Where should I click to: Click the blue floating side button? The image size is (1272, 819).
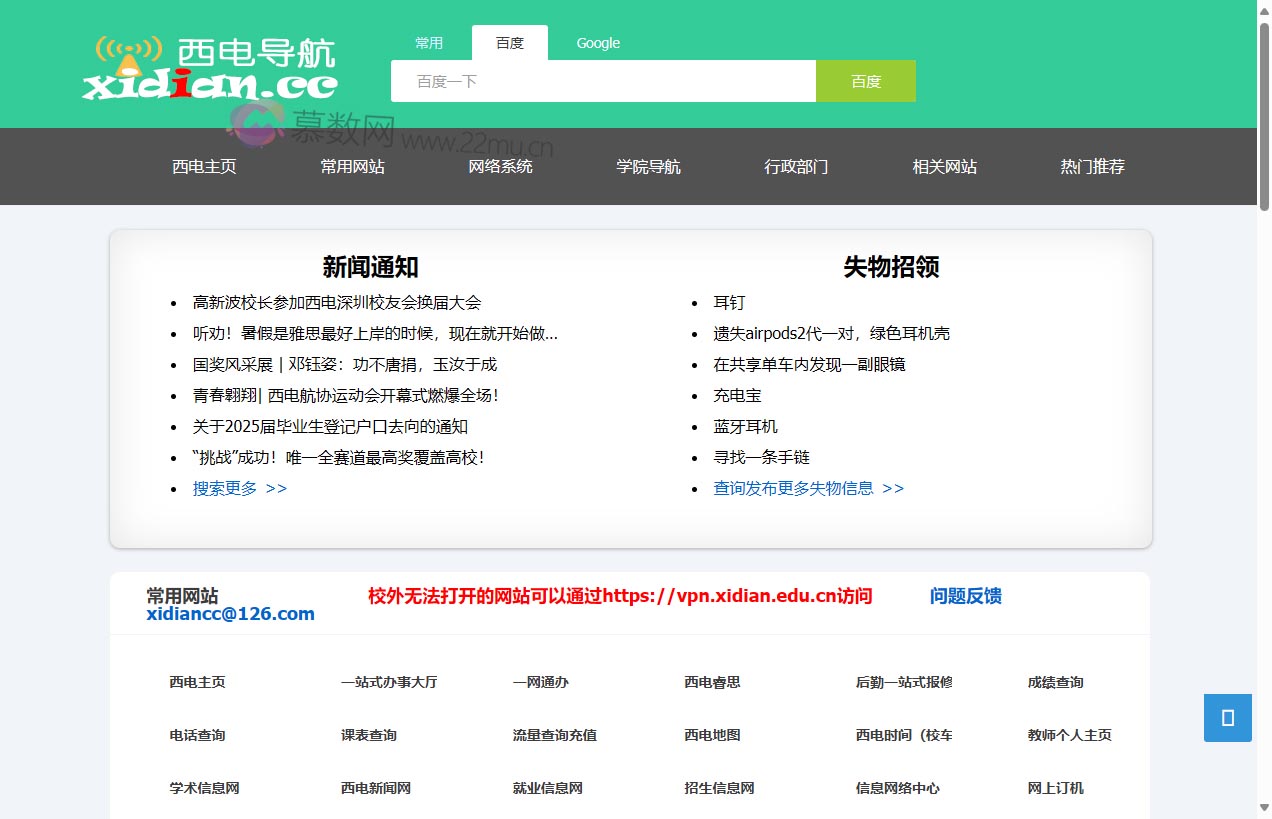click(1227, 717)
